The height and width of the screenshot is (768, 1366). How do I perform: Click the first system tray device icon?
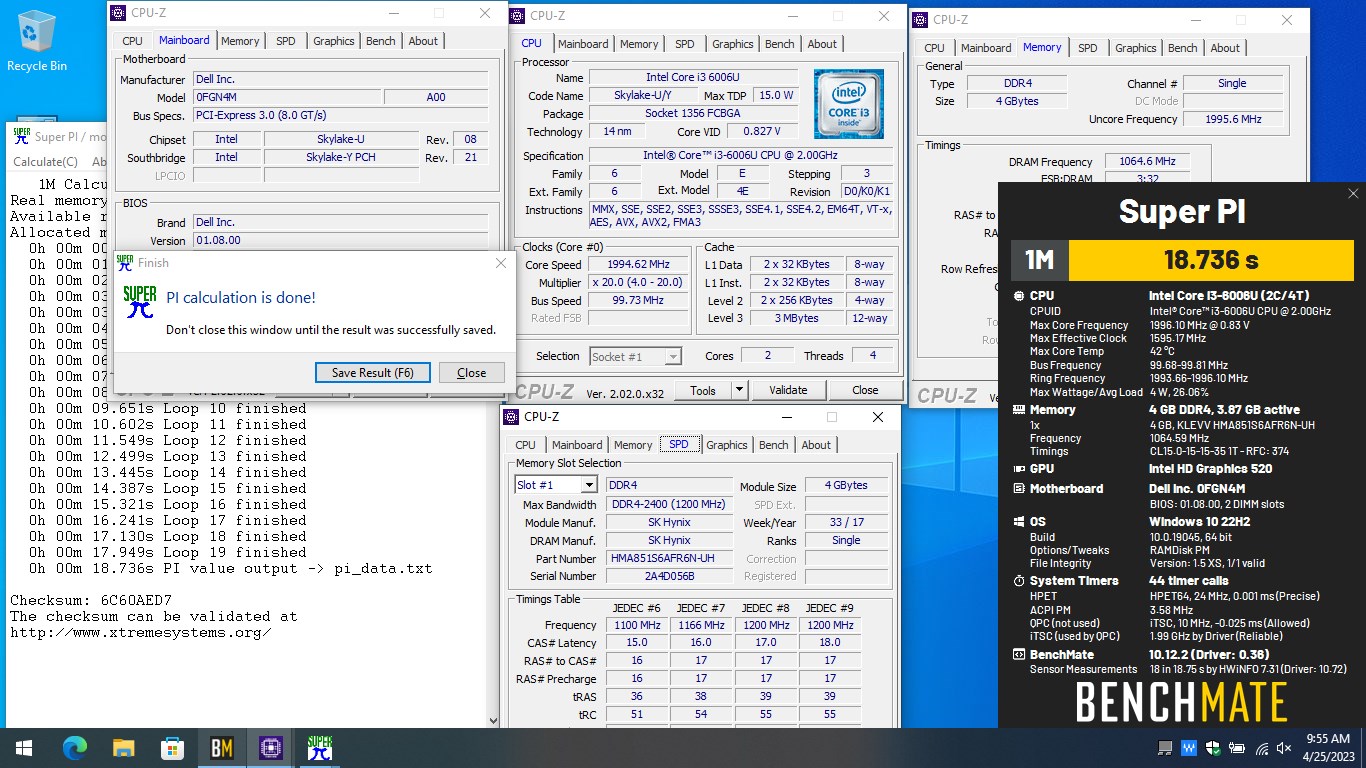tap(1165, 748)
